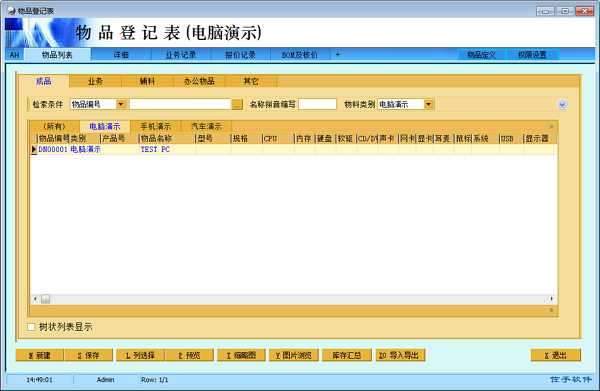Click the scroll left arrow of grid

35,299
